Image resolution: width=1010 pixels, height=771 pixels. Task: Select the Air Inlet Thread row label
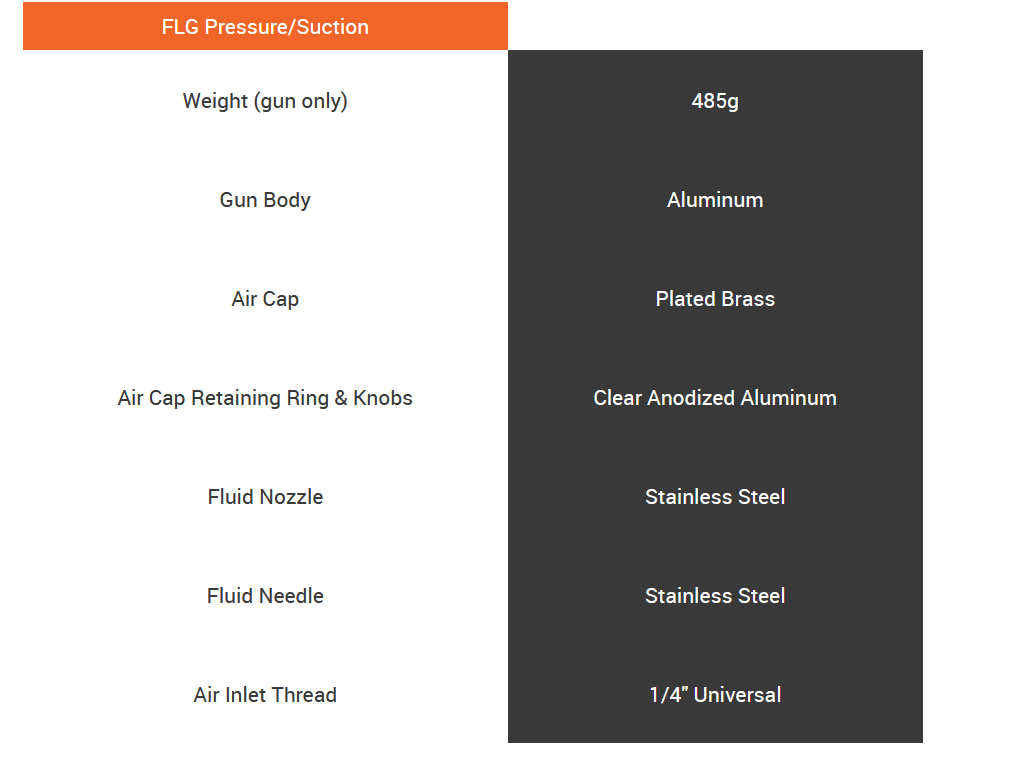[265, 695]
